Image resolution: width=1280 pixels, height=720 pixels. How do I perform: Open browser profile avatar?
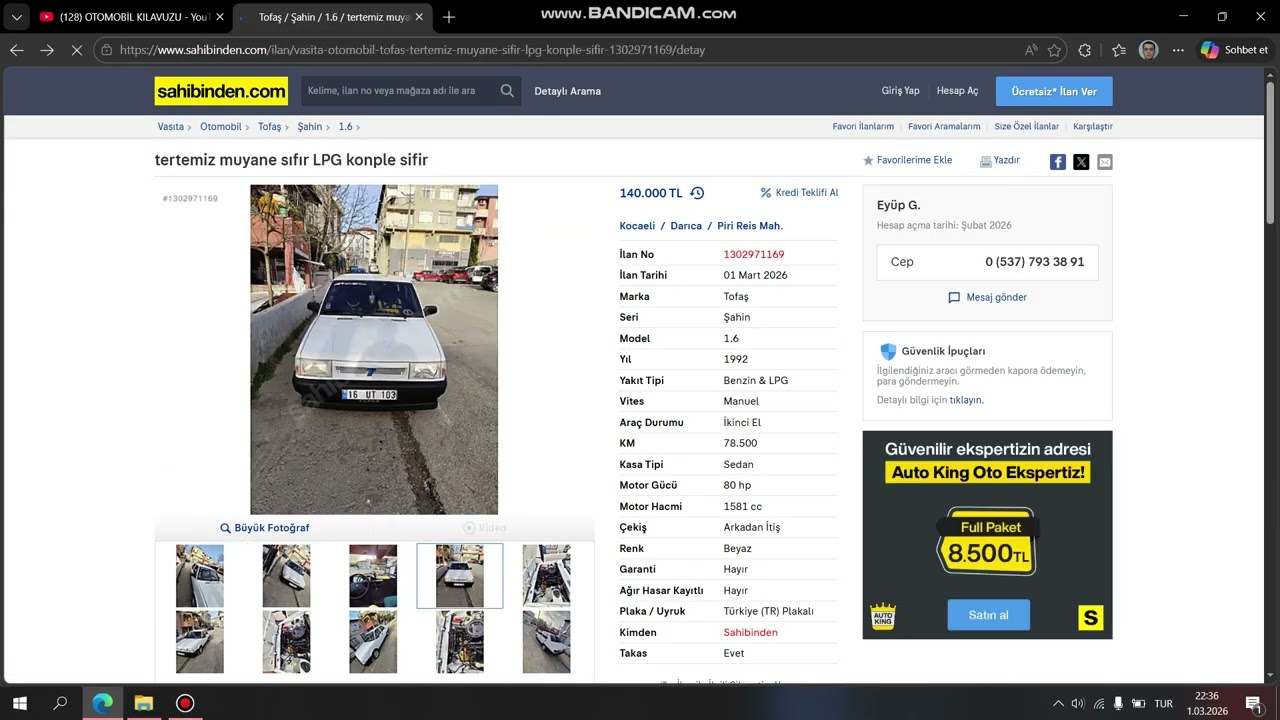click(1149, 50)
